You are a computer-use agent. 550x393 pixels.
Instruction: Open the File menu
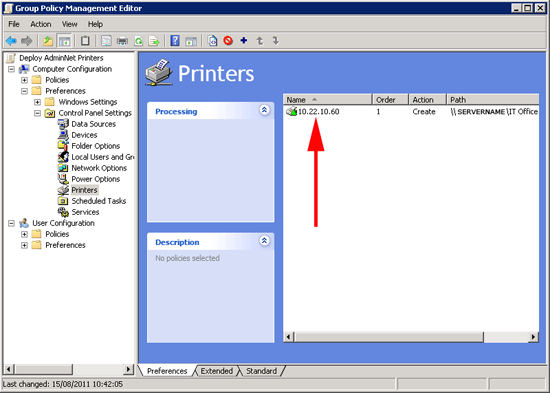pos(14,24)
